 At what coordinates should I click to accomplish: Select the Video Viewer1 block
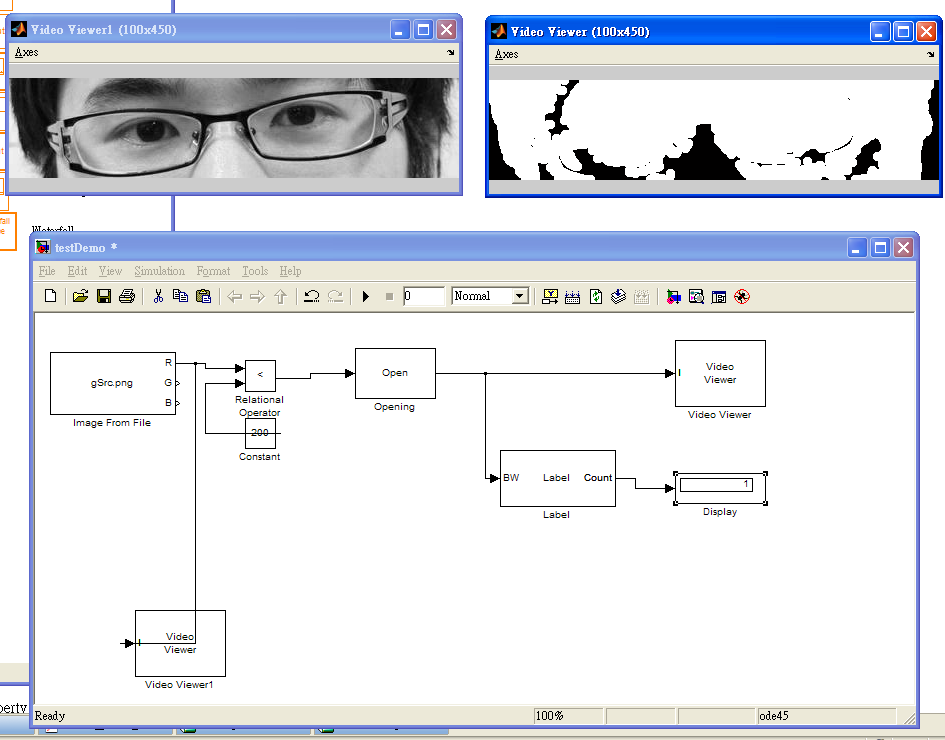[180, 643]
